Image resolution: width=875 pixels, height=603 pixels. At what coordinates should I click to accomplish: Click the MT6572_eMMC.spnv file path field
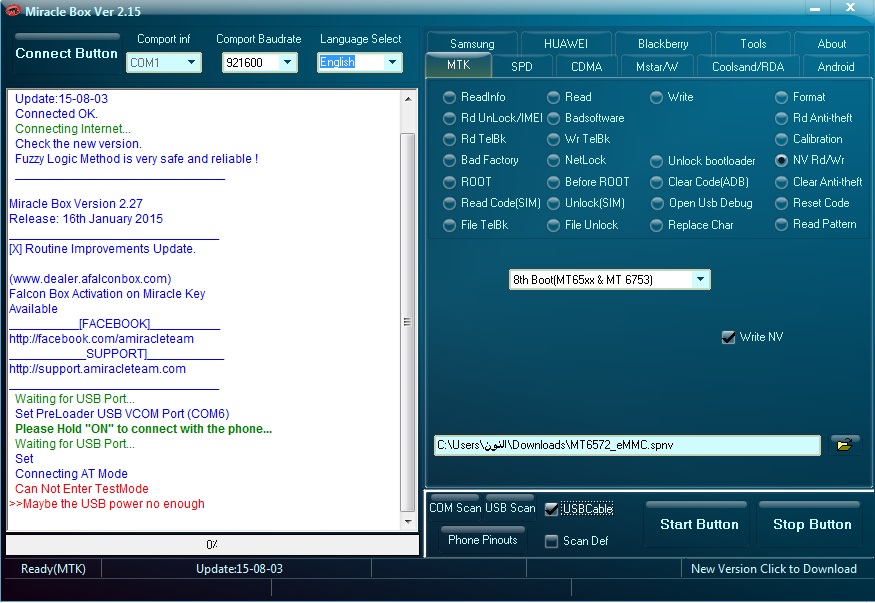click(627, 445)
